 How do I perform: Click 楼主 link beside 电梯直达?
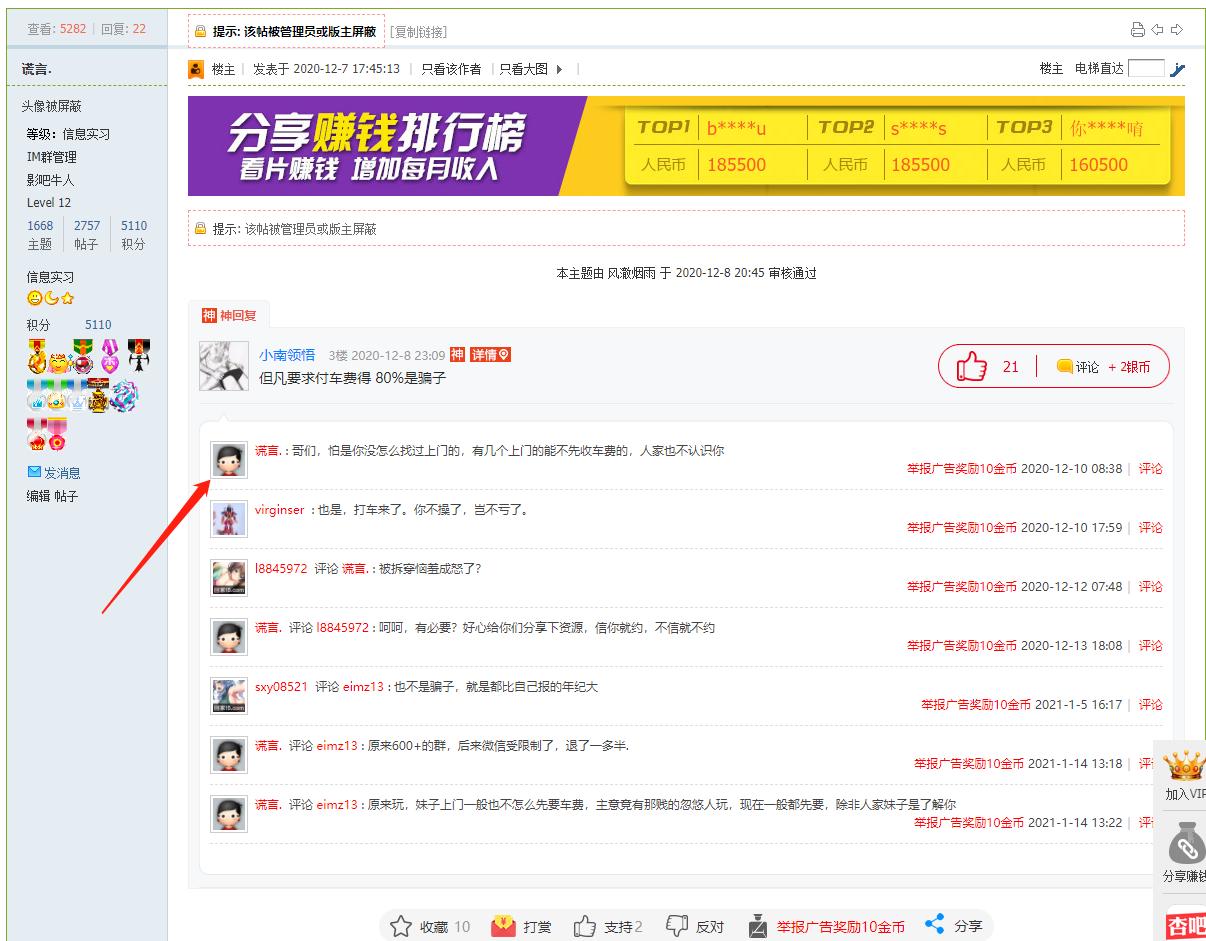click(x=1051, y=69)
